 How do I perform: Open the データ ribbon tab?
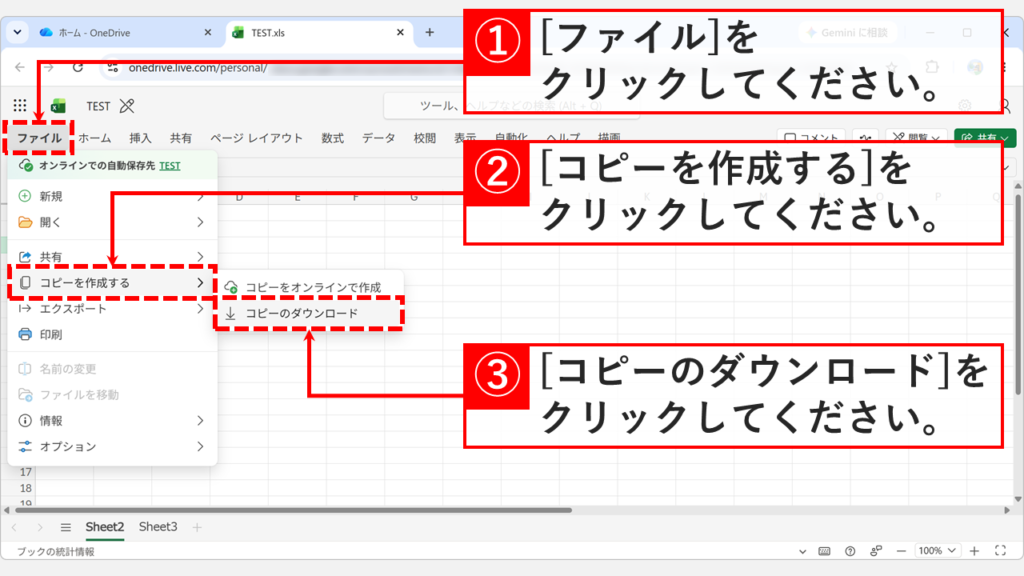point(379,138)
